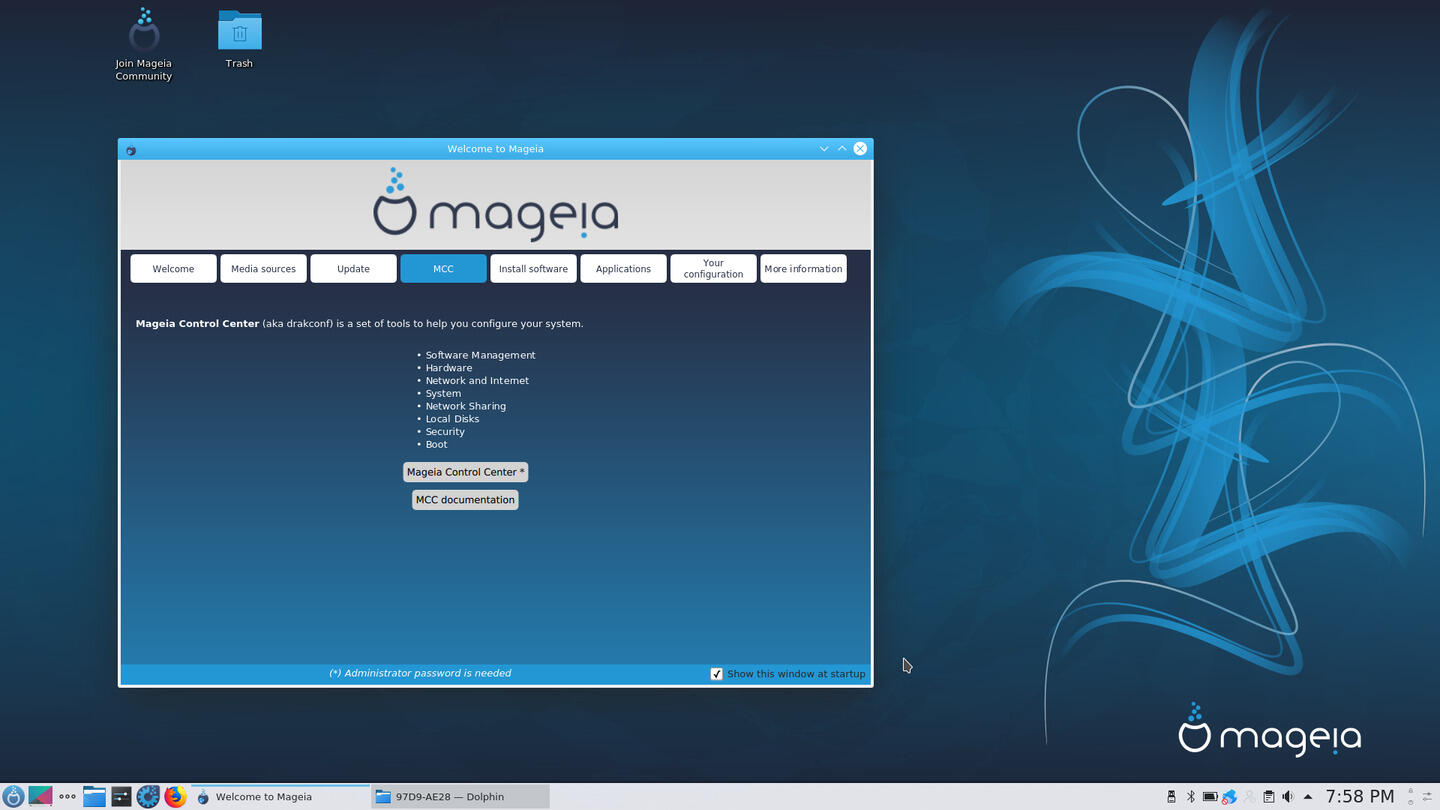Open removable device notifier tray icon
Viewport: 1440px width, 810px height.
pos(1171,797)
